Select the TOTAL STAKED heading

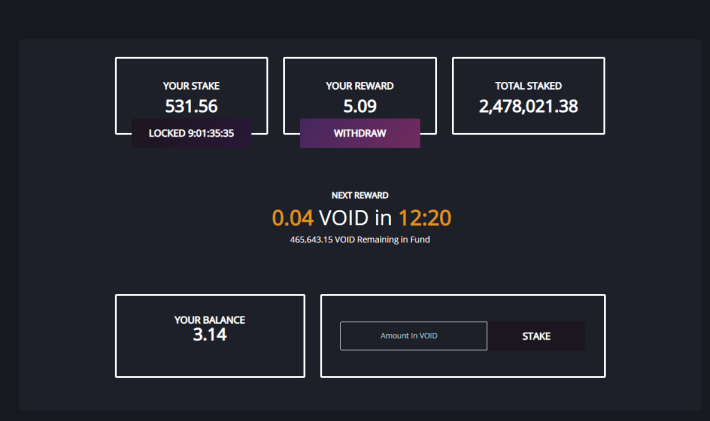coord(528,86)
